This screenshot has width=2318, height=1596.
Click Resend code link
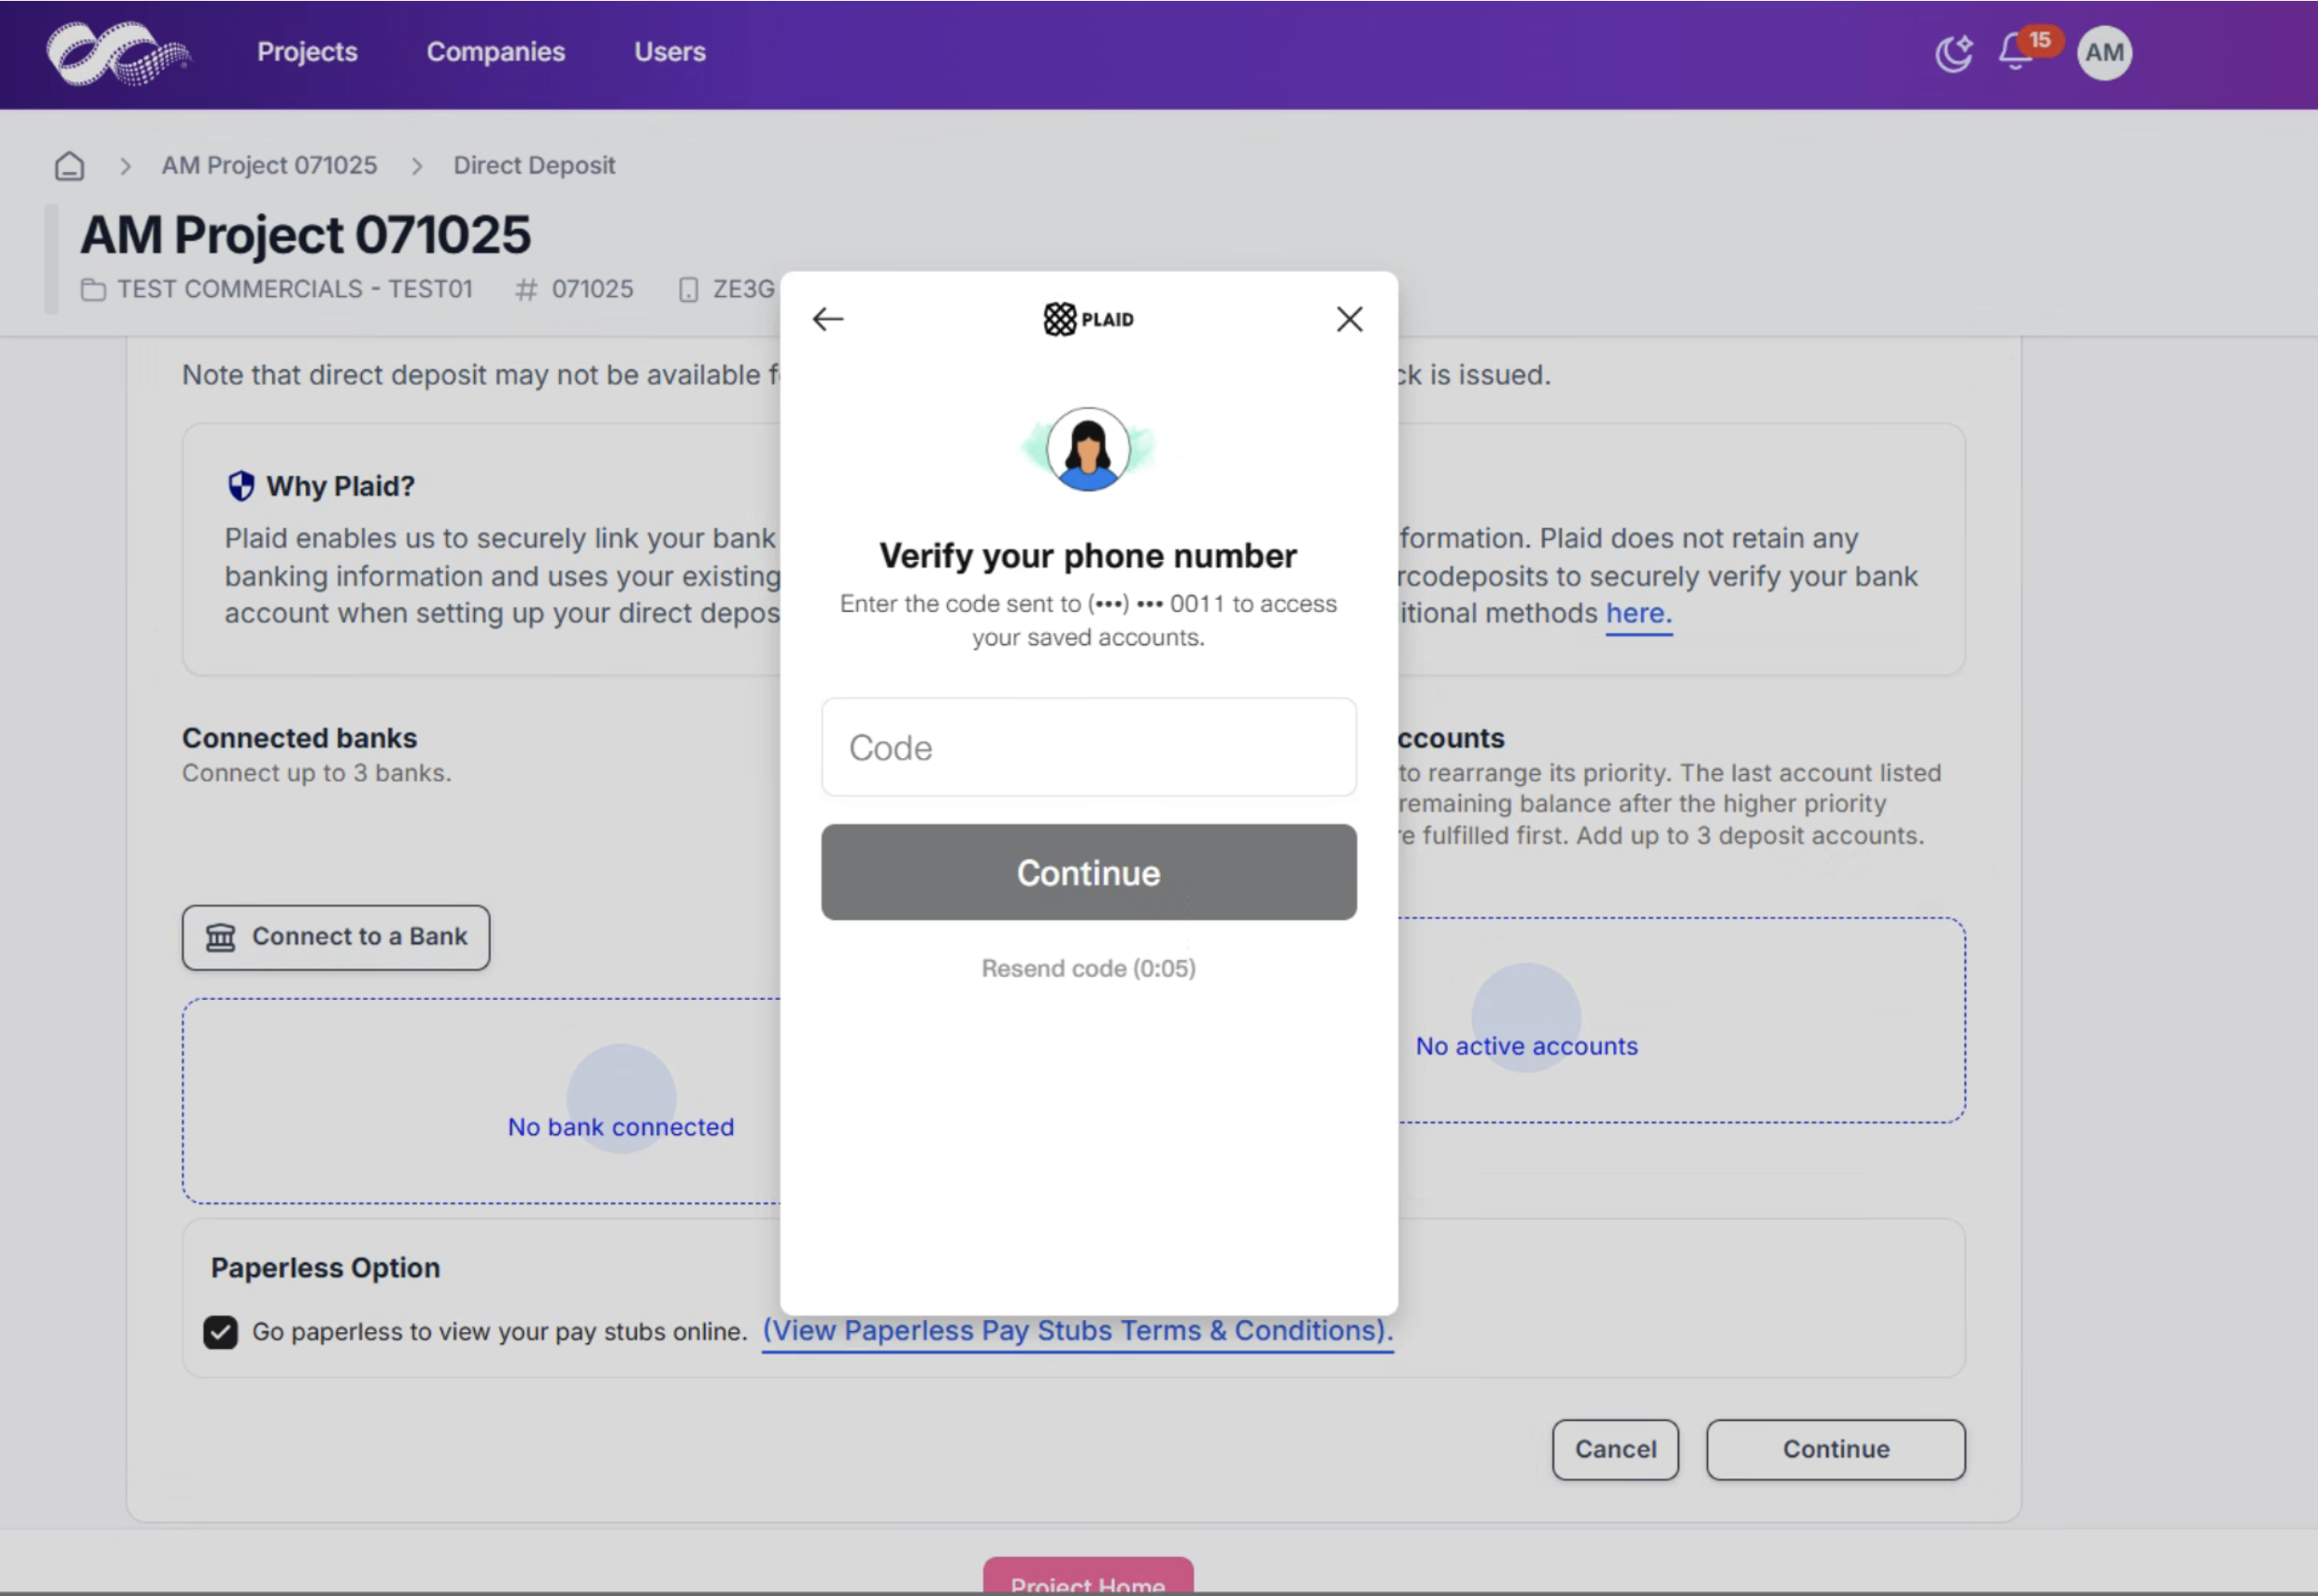(x=1088, y=968)
